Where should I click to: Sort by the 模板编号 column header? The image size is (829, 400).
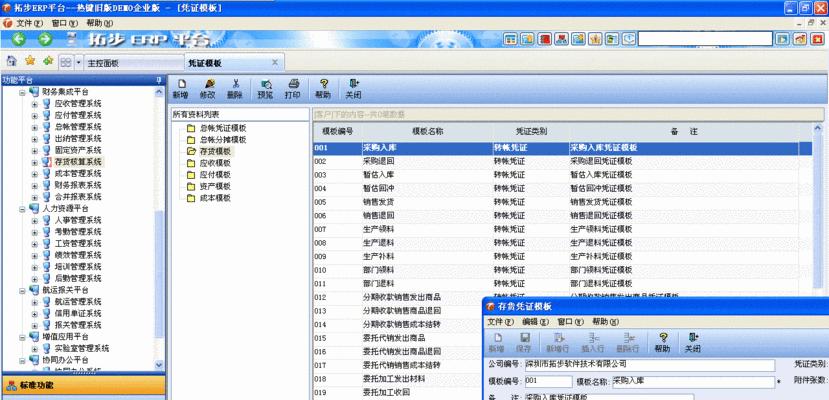tap(337, 132)
